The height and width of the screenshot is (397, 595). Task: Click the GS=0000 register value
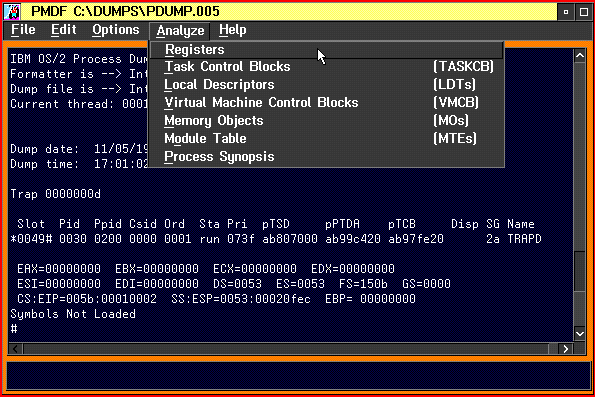[x=426, y=284]
